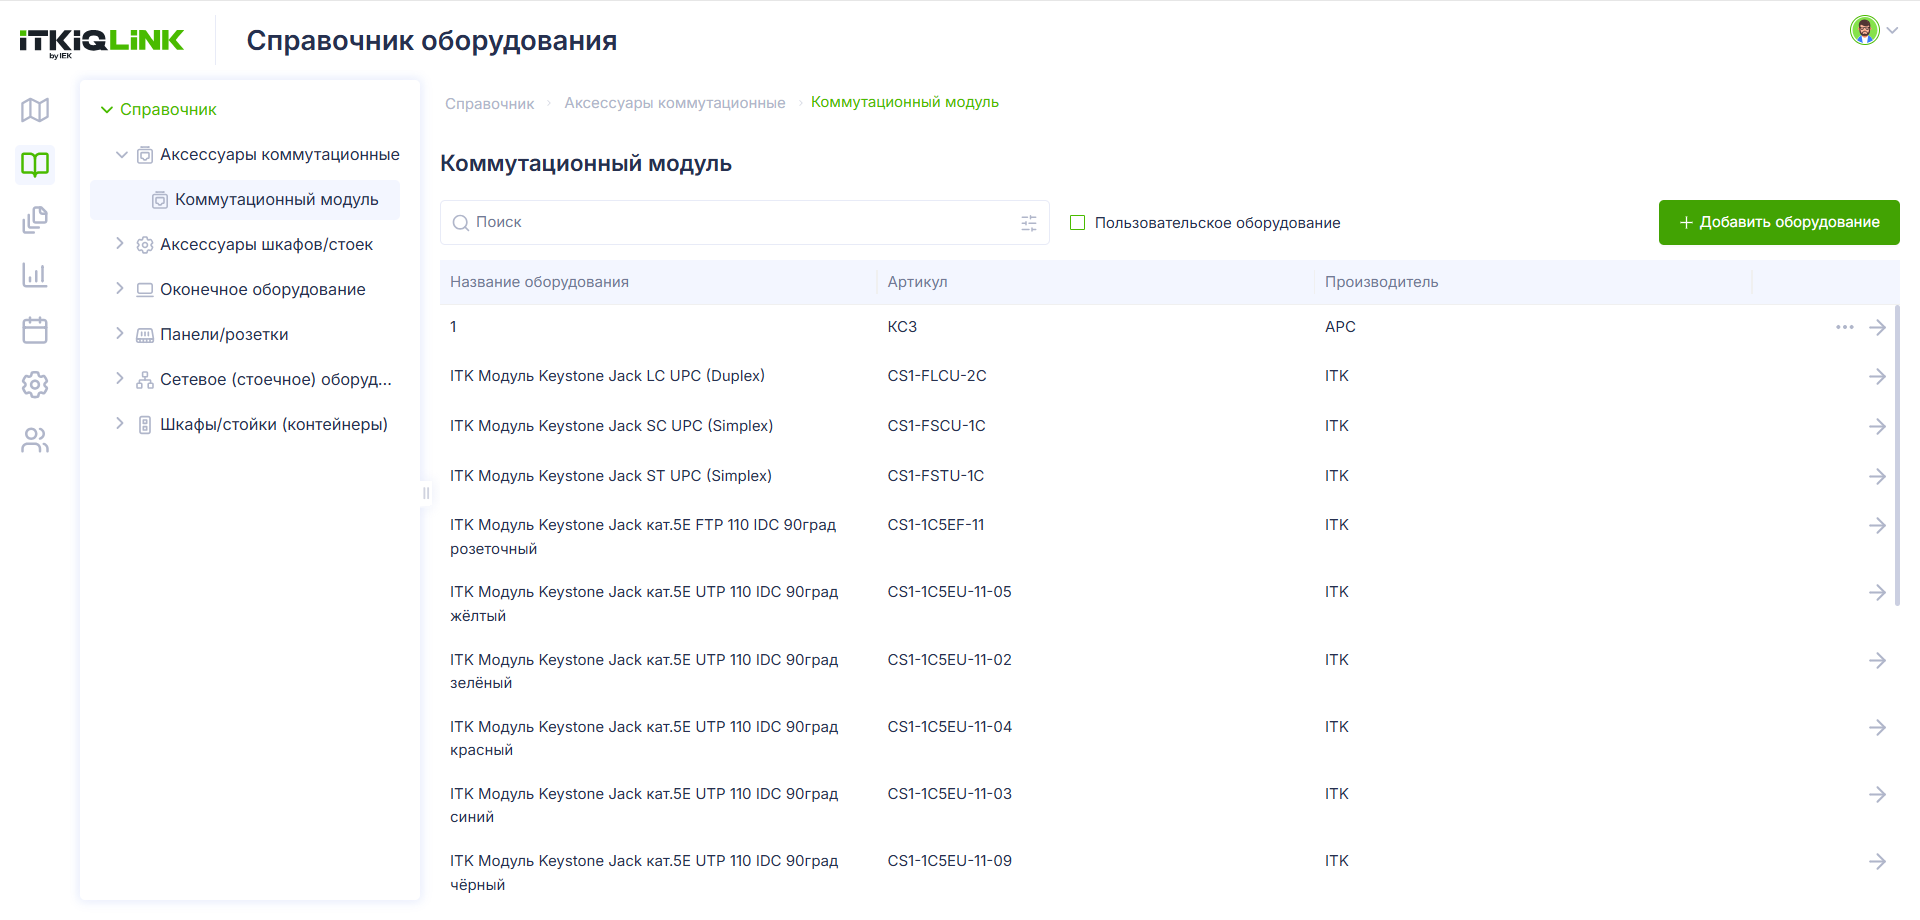This screenshot has width=1920, height=920.
Task: Open arrow for KC3 row
Action: click(x=1878, y=327)
